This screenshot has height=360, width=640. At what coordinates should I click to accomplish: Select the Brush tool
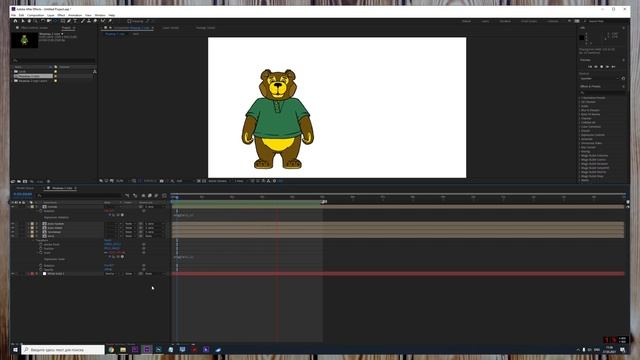tap(82, 21)
